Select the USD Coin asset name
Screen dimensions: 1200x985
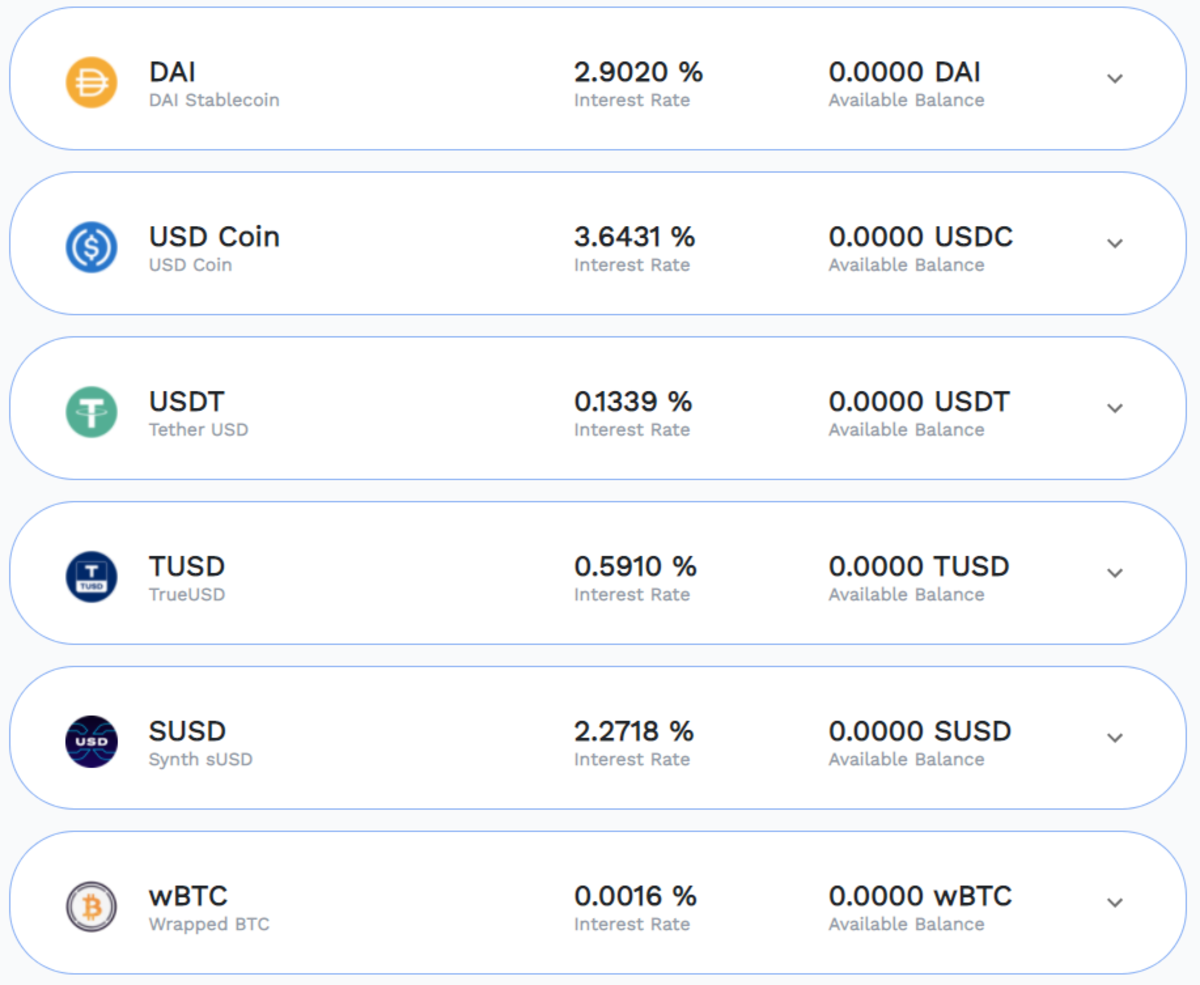click(x=214, y=236)
